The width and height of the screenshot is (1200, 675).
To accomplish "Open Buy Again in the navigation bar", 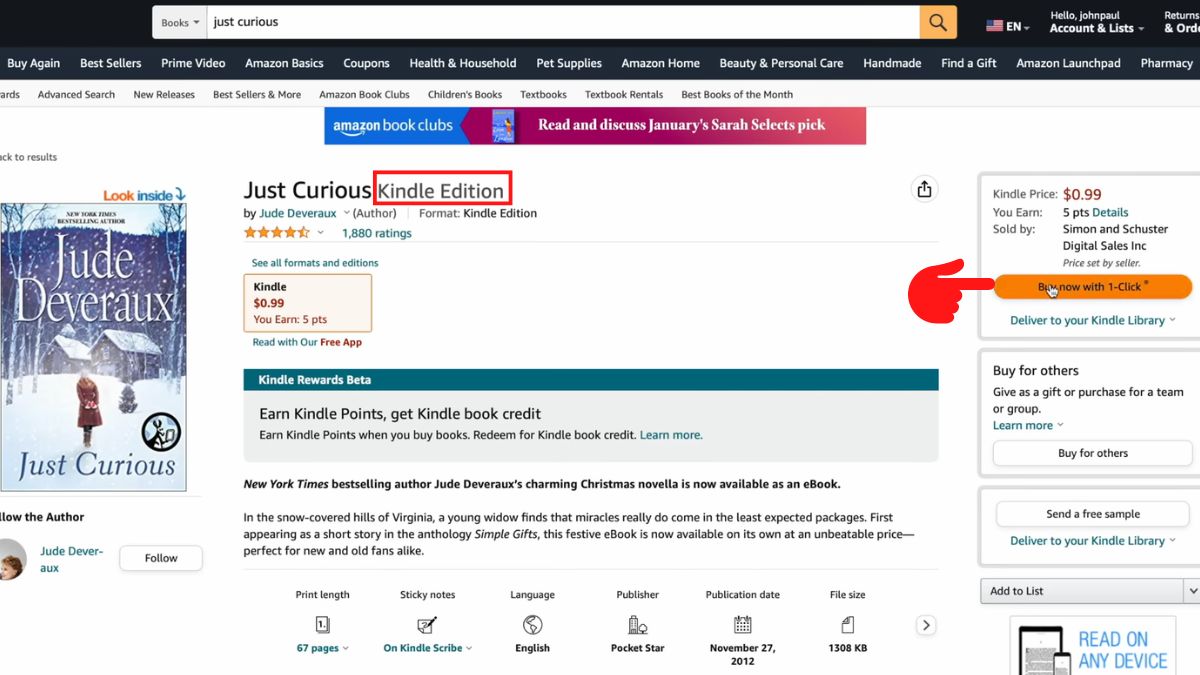I will pos(33,63).
